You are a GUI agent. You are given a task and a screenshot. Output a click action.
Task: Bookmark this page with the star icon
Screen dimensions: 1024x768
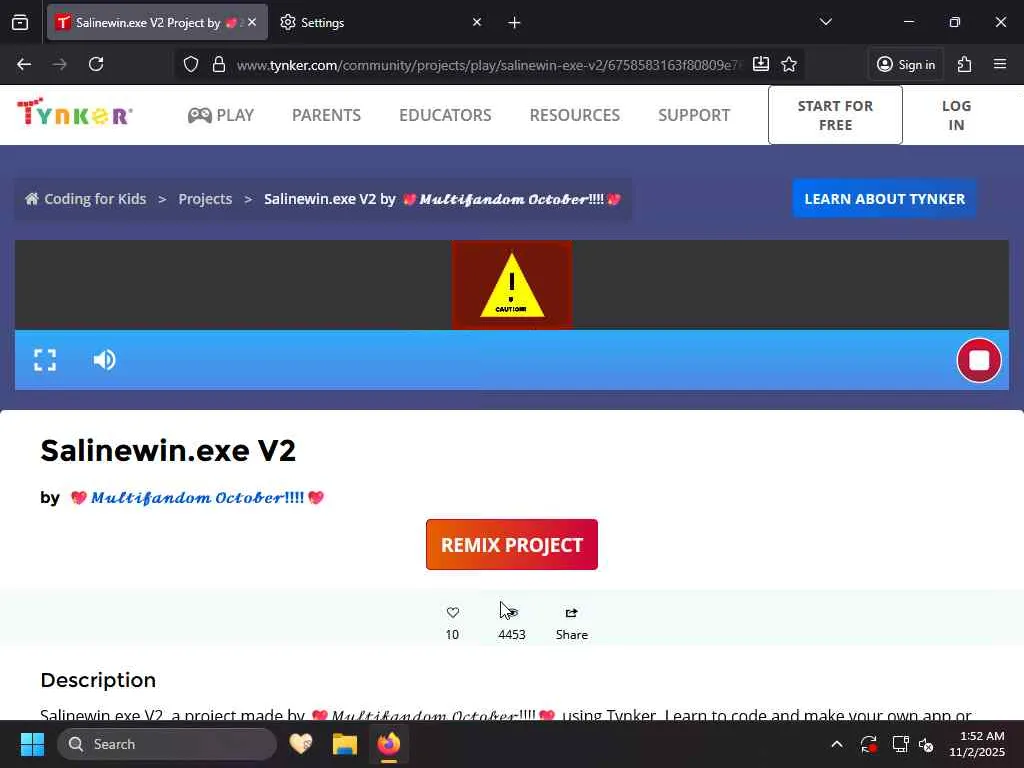(x=789, y=64)
